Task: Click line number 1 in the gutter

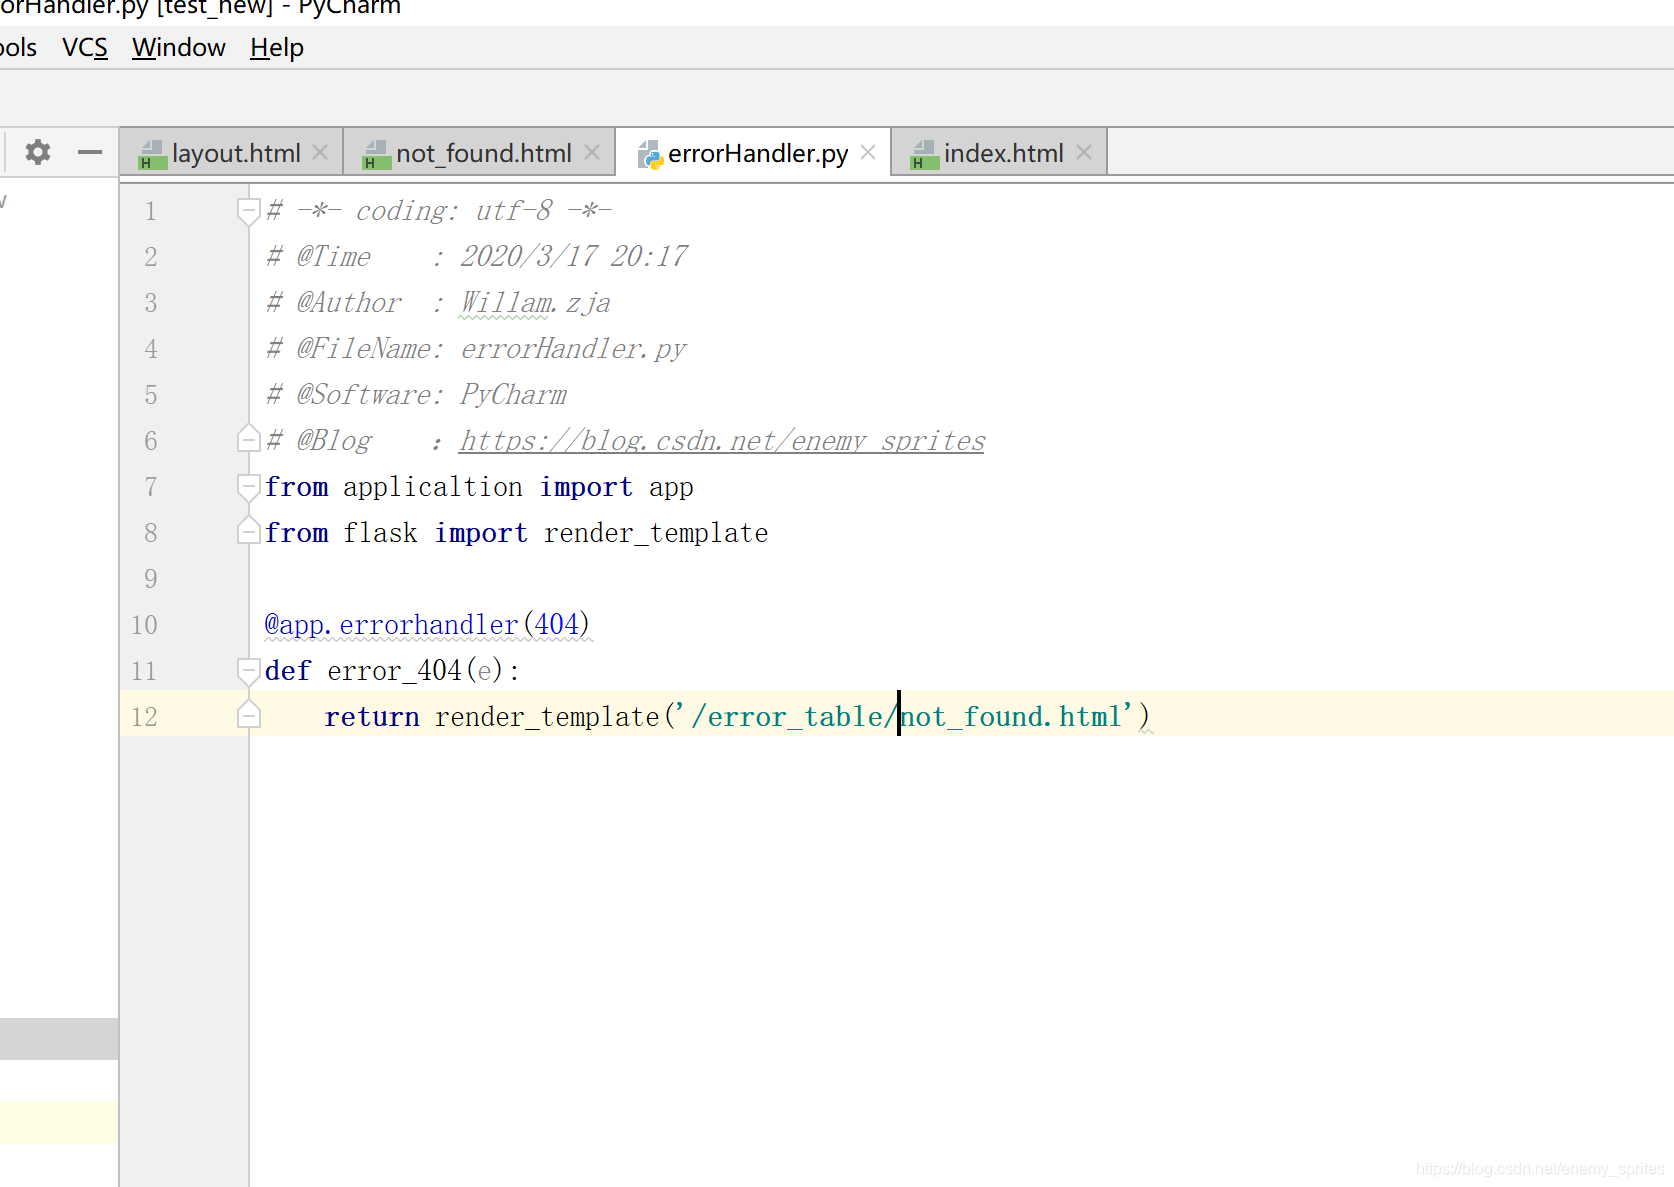Action: 151,211
